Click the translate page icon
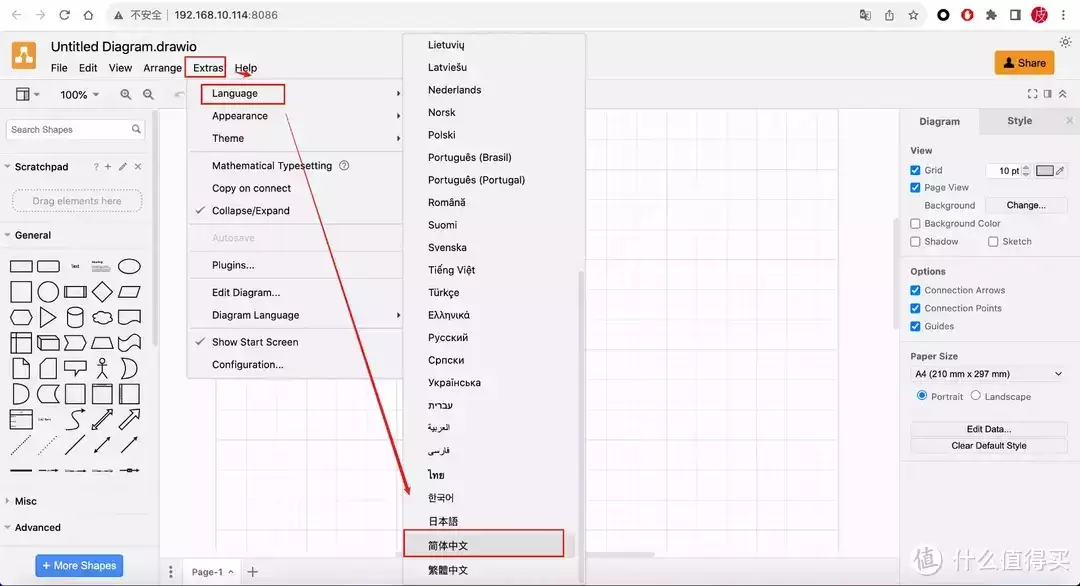 click(865, 15)
